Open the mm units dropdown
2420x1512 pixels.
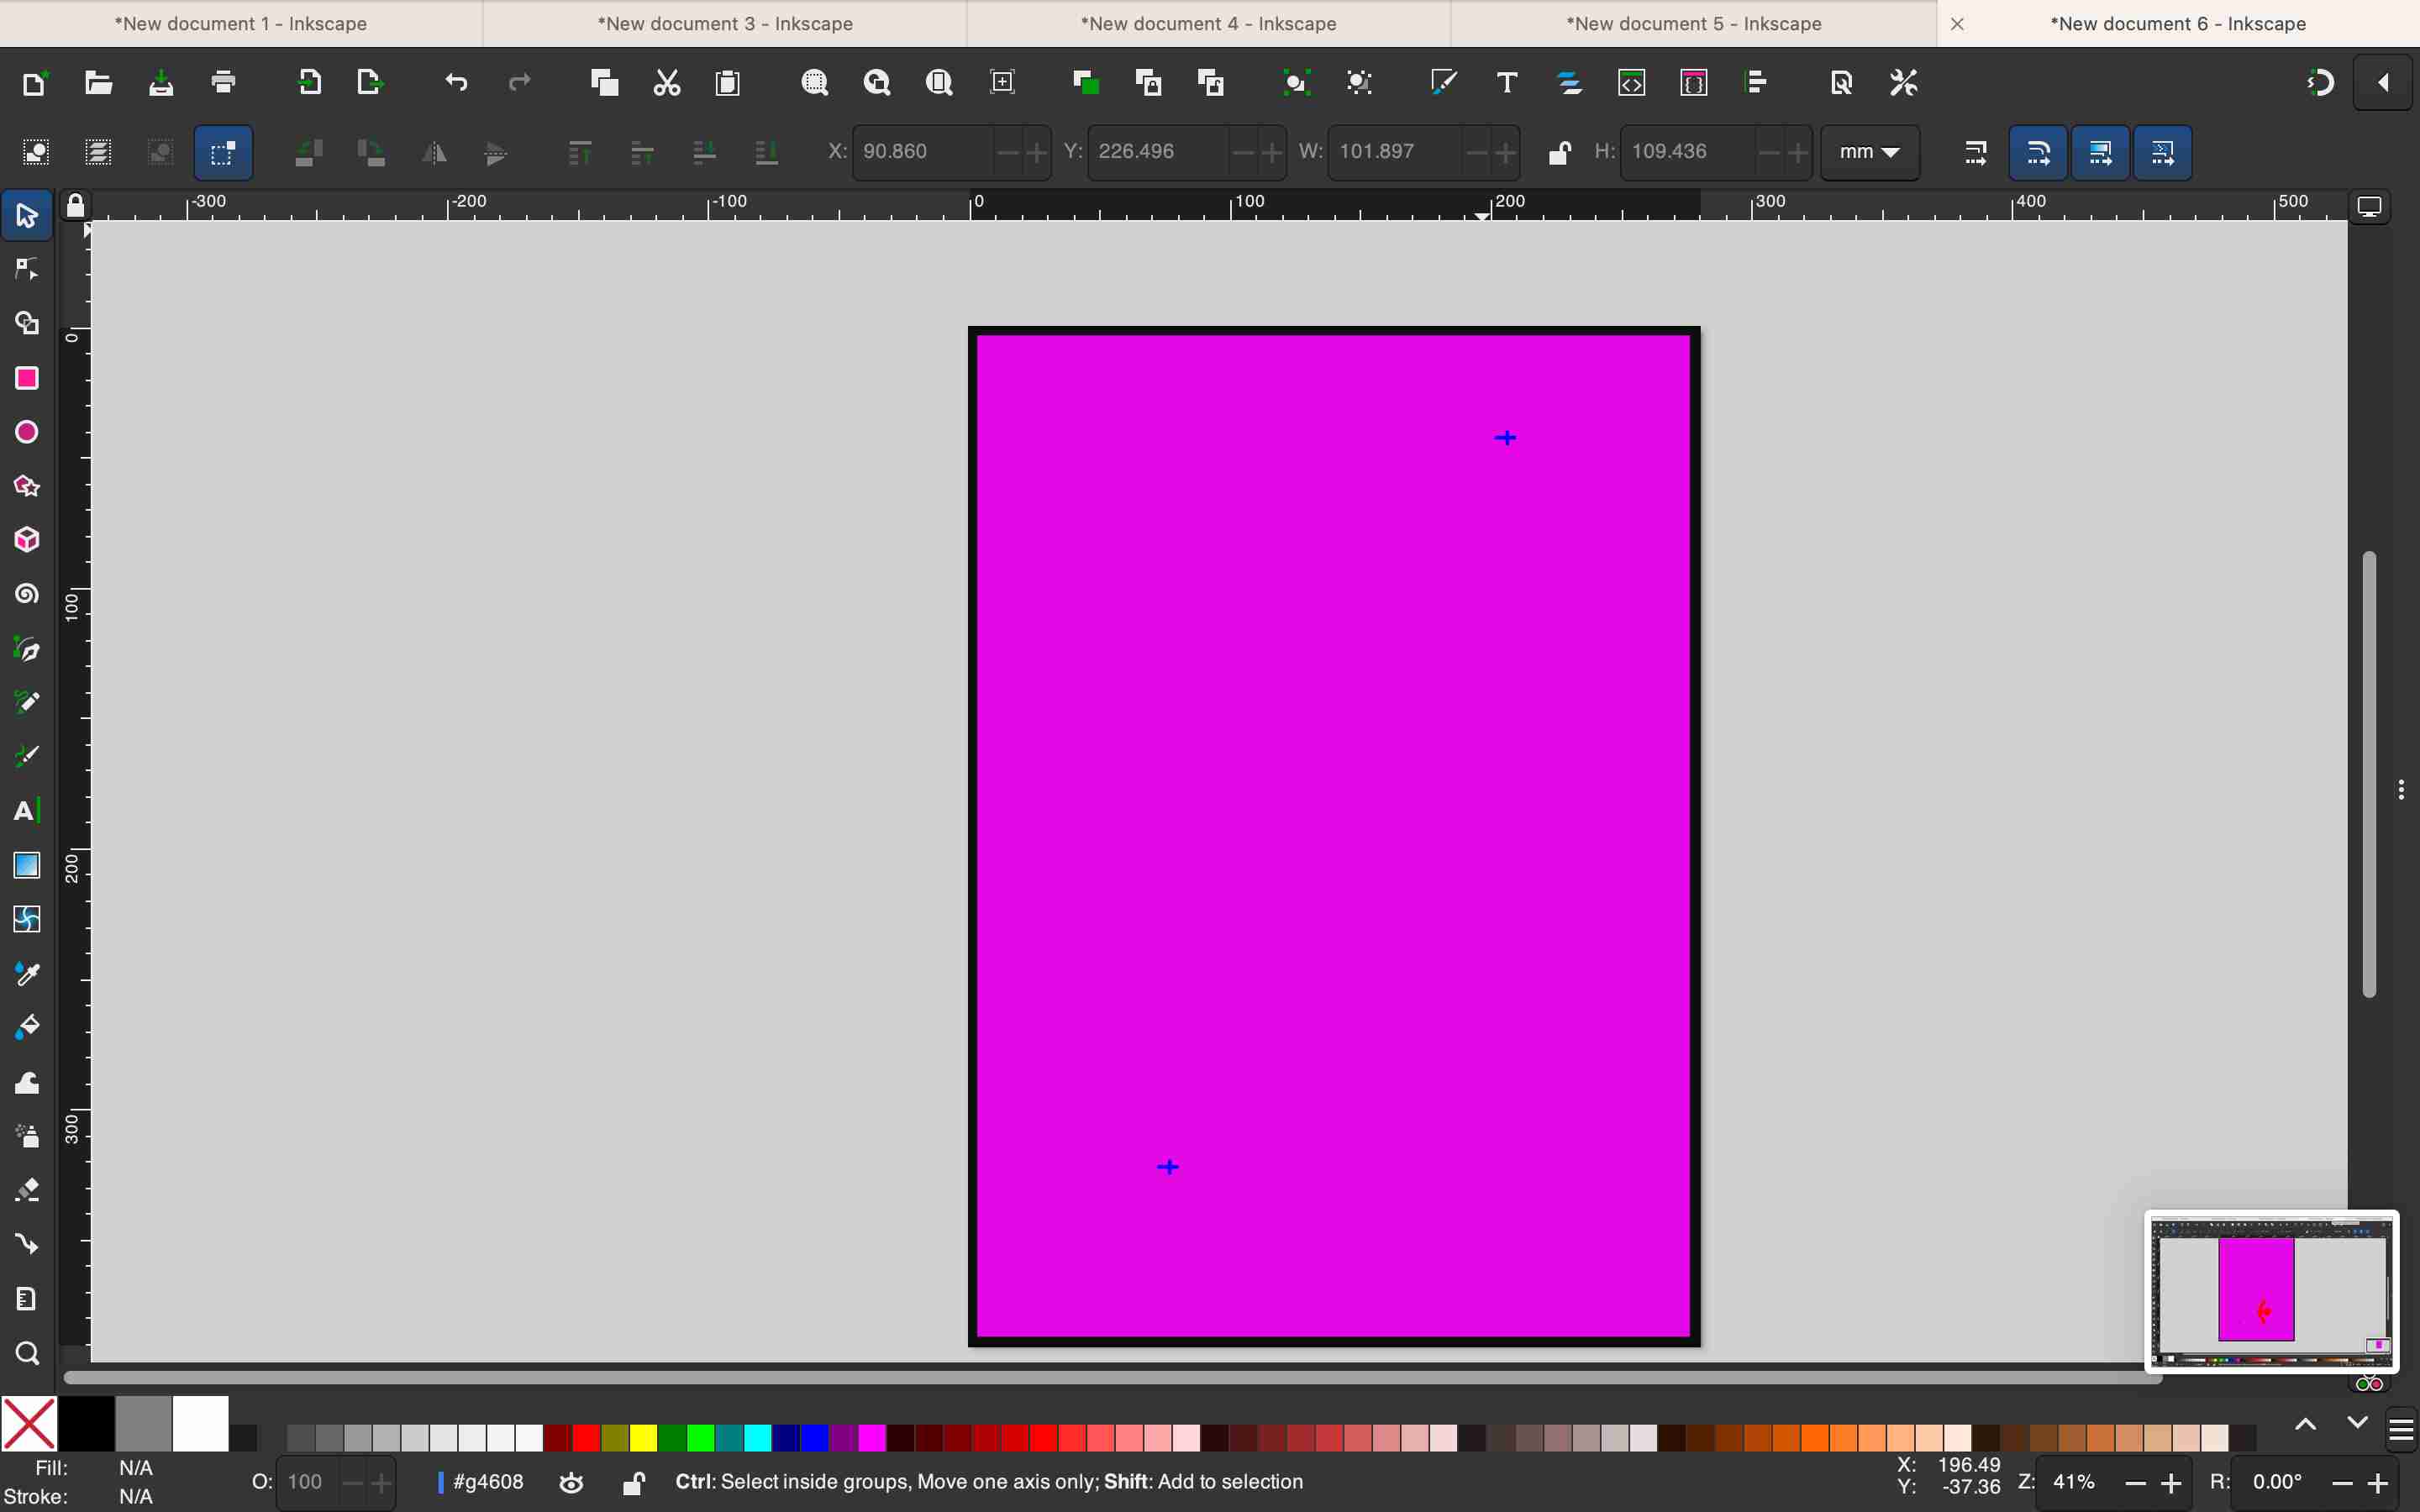[1869, 152]
